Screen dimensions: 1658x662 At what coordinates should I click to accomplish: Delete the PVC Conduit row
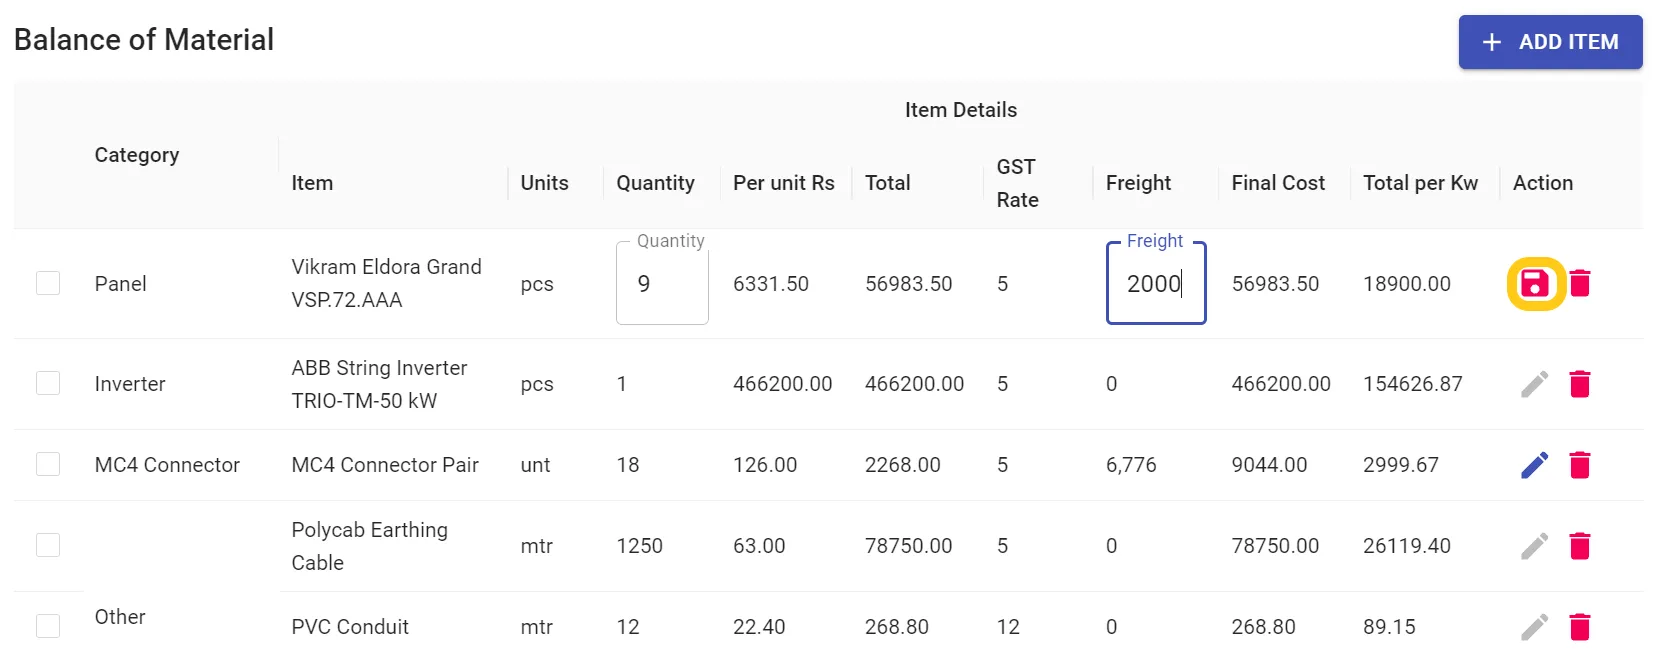click(1580, 627)
